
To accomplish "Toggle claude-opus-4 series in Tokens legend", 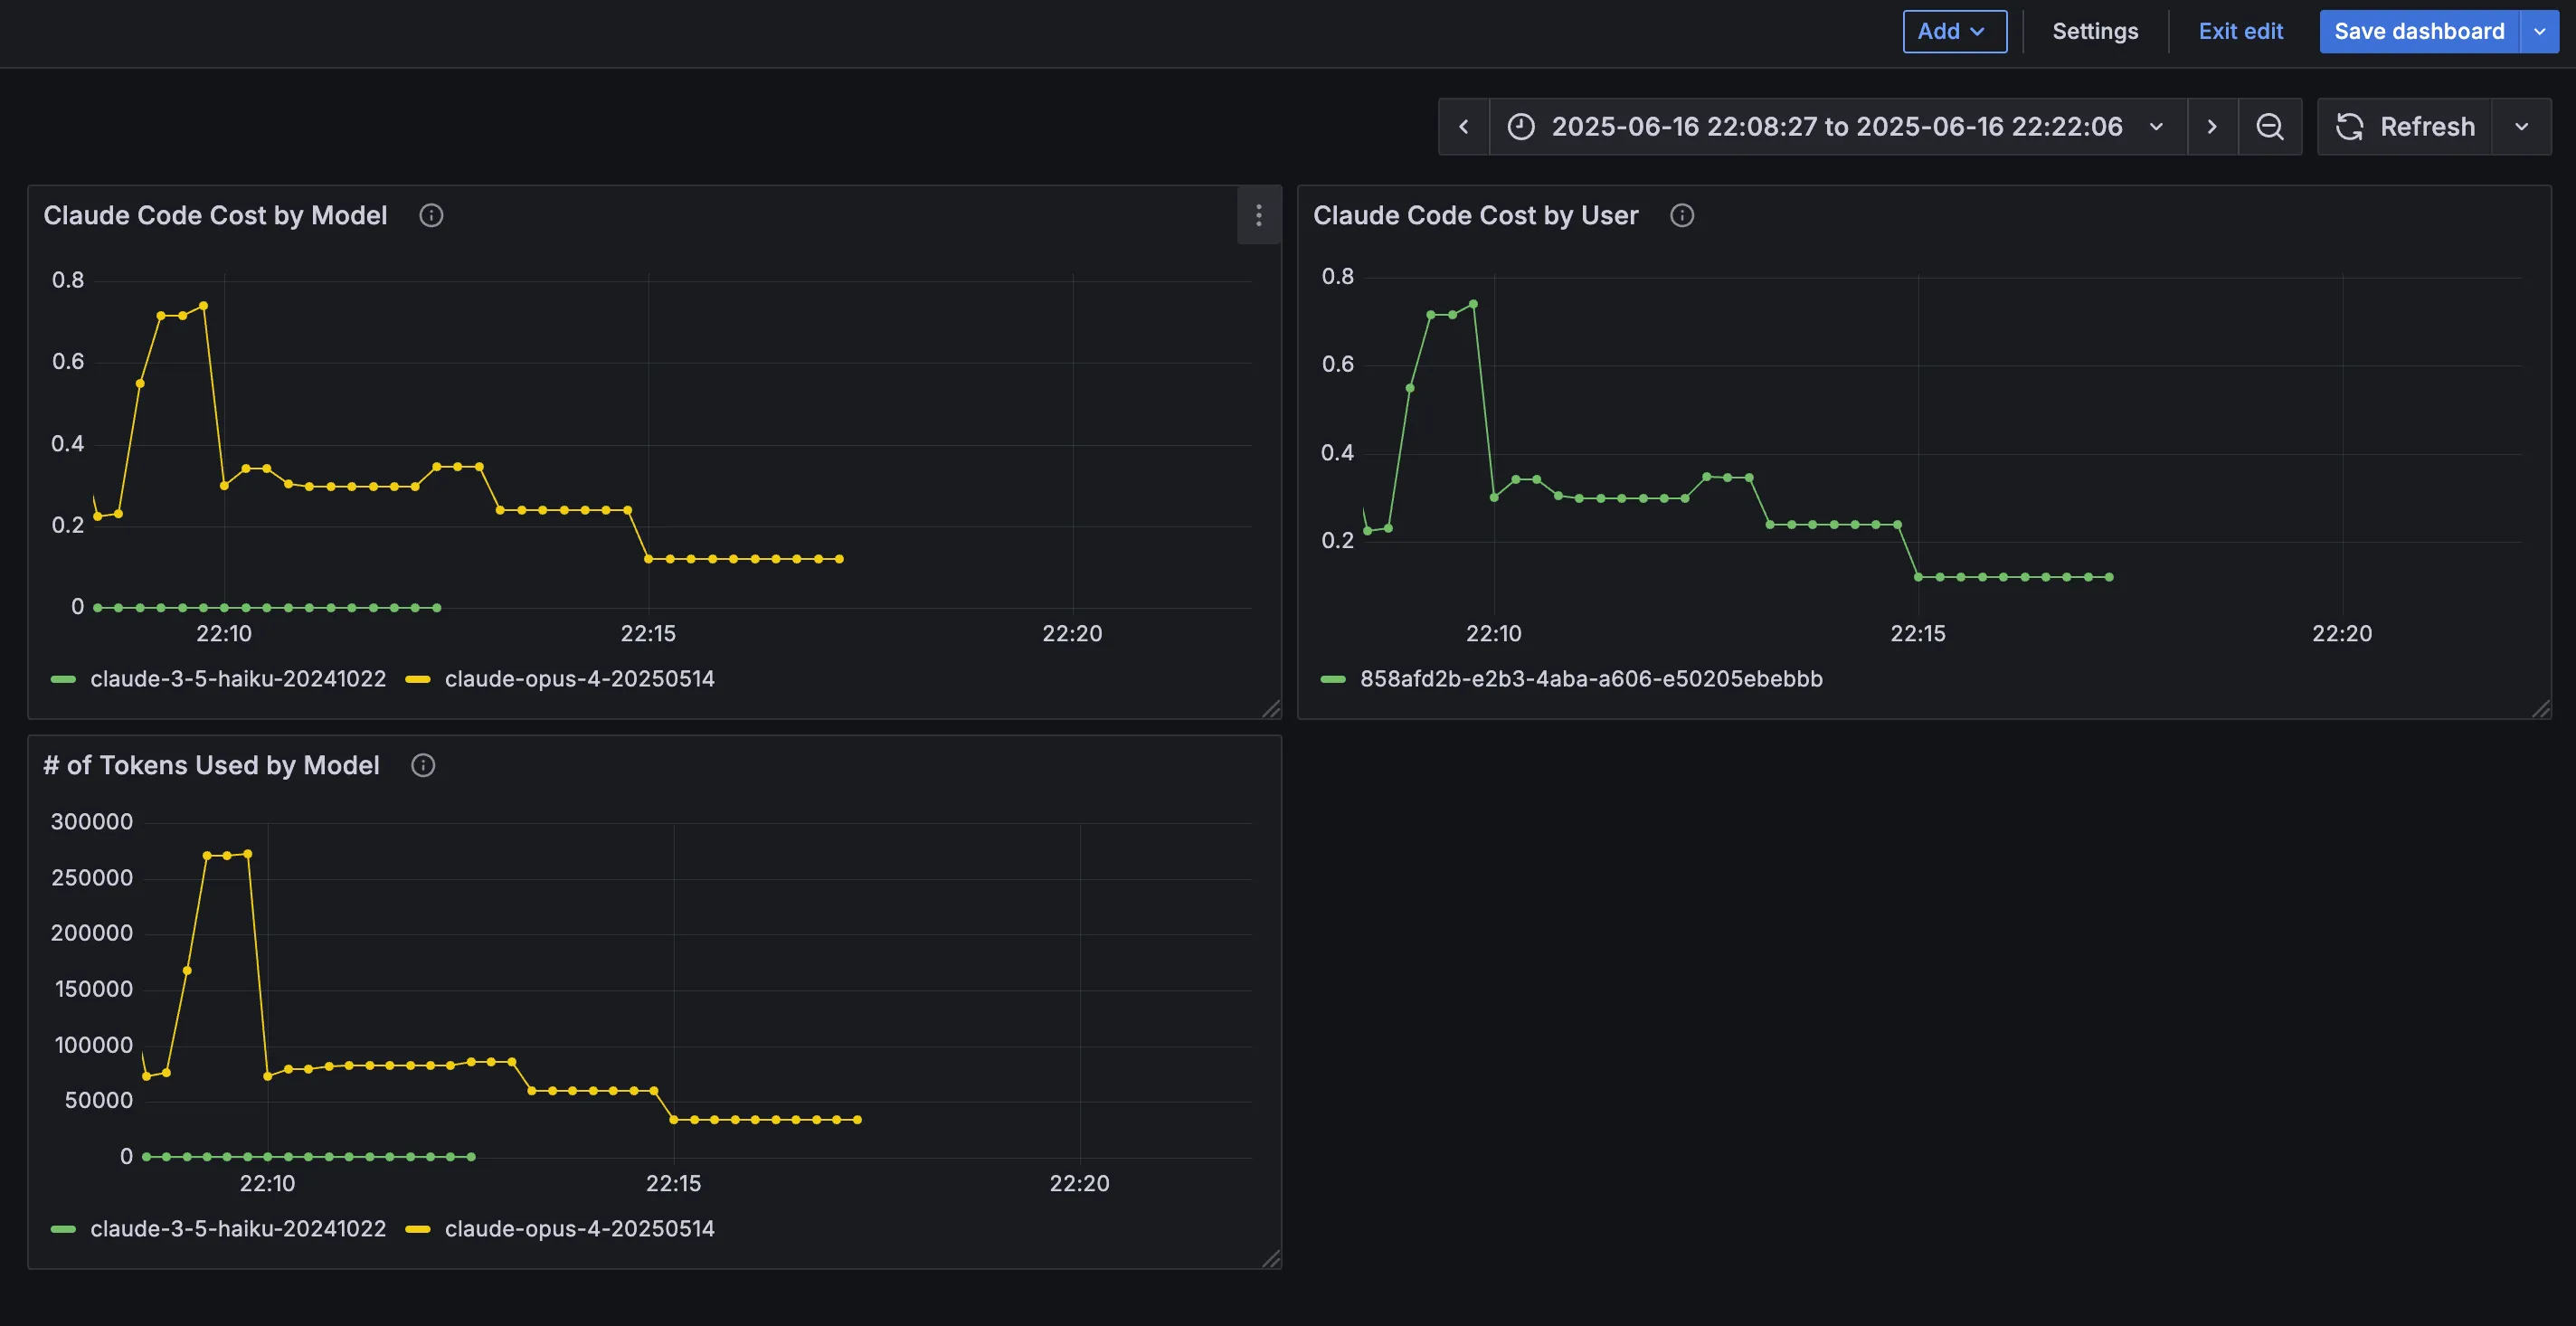I will pos(579,1229).
